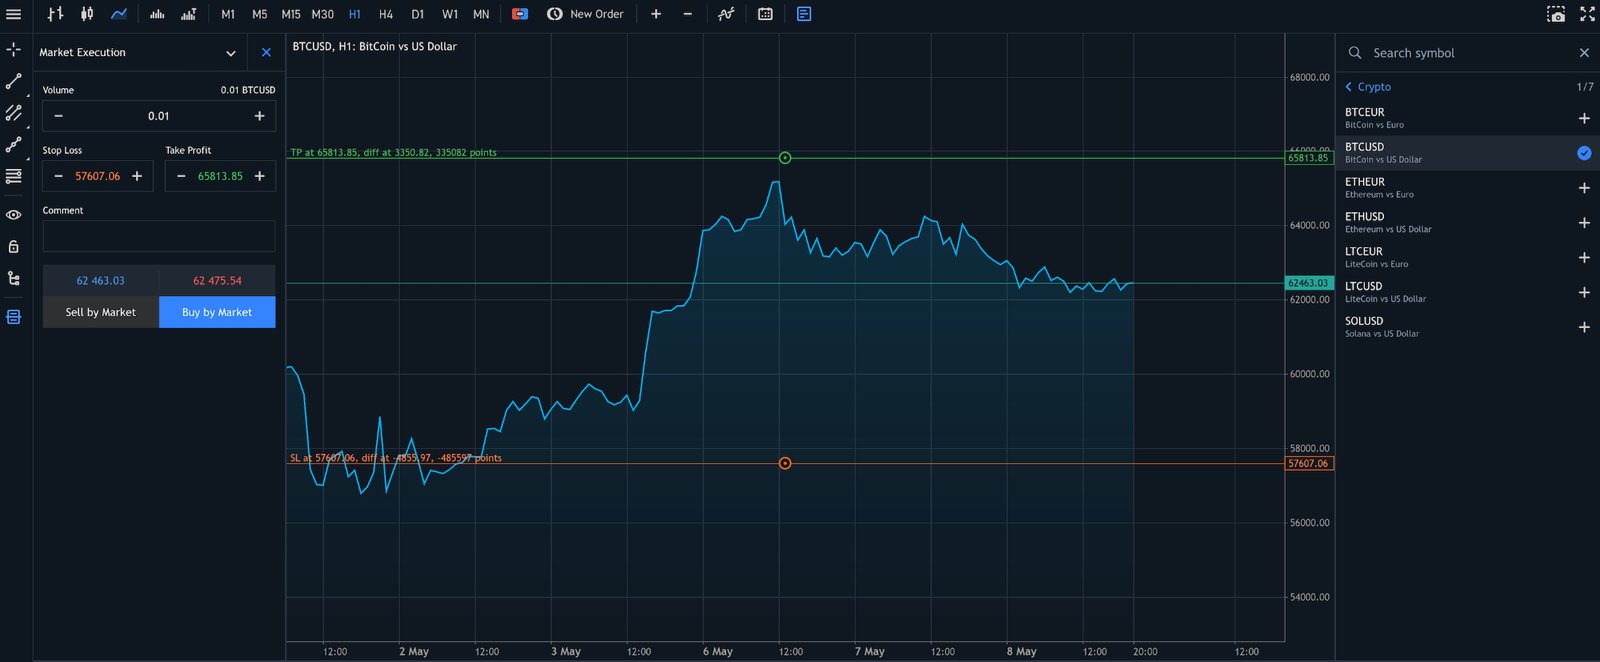1600x662 pixels.
Task: Go back from the Crypto category
Action: [1368, 87]
